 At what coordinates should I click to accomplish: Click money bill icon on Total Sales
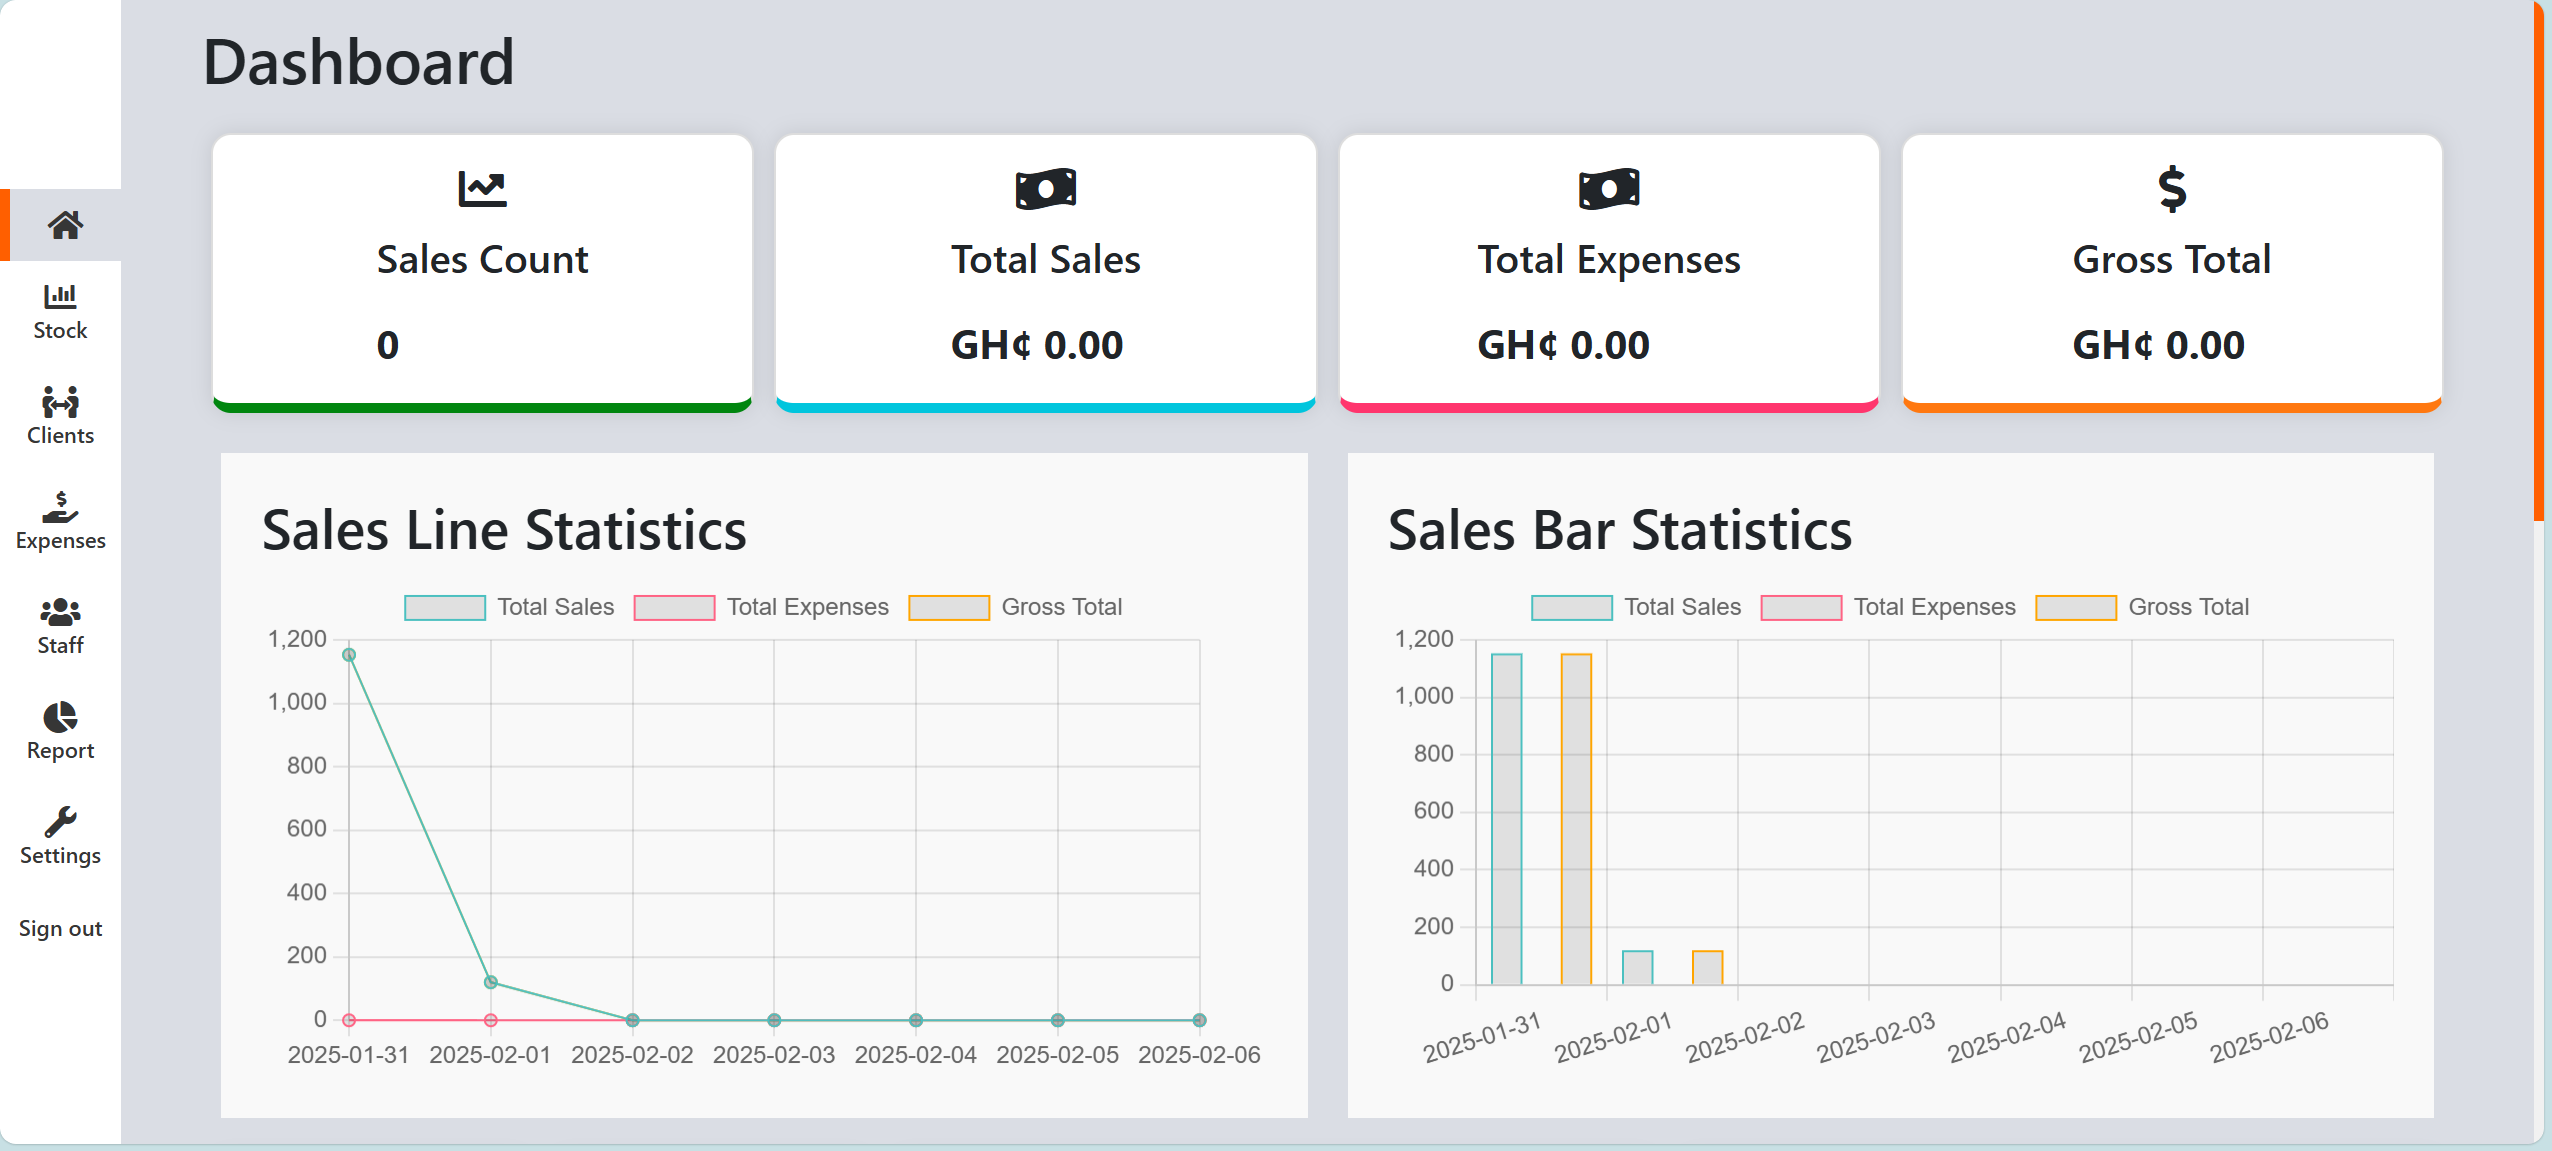click(x=1045, y=189)
